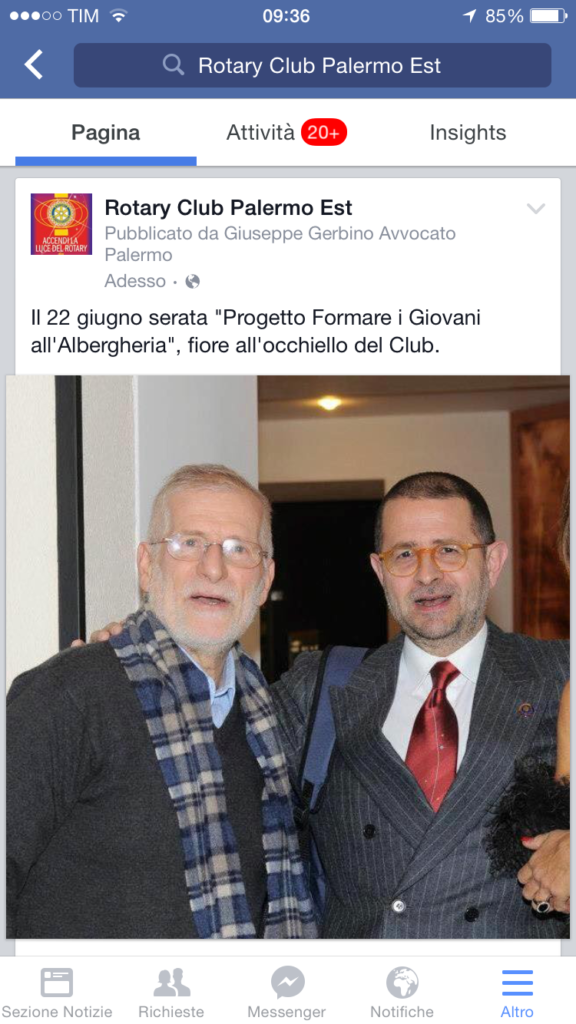Open the post photo of two men
The height and width of the screenshot is (1024, 576).
click(288, 656)
